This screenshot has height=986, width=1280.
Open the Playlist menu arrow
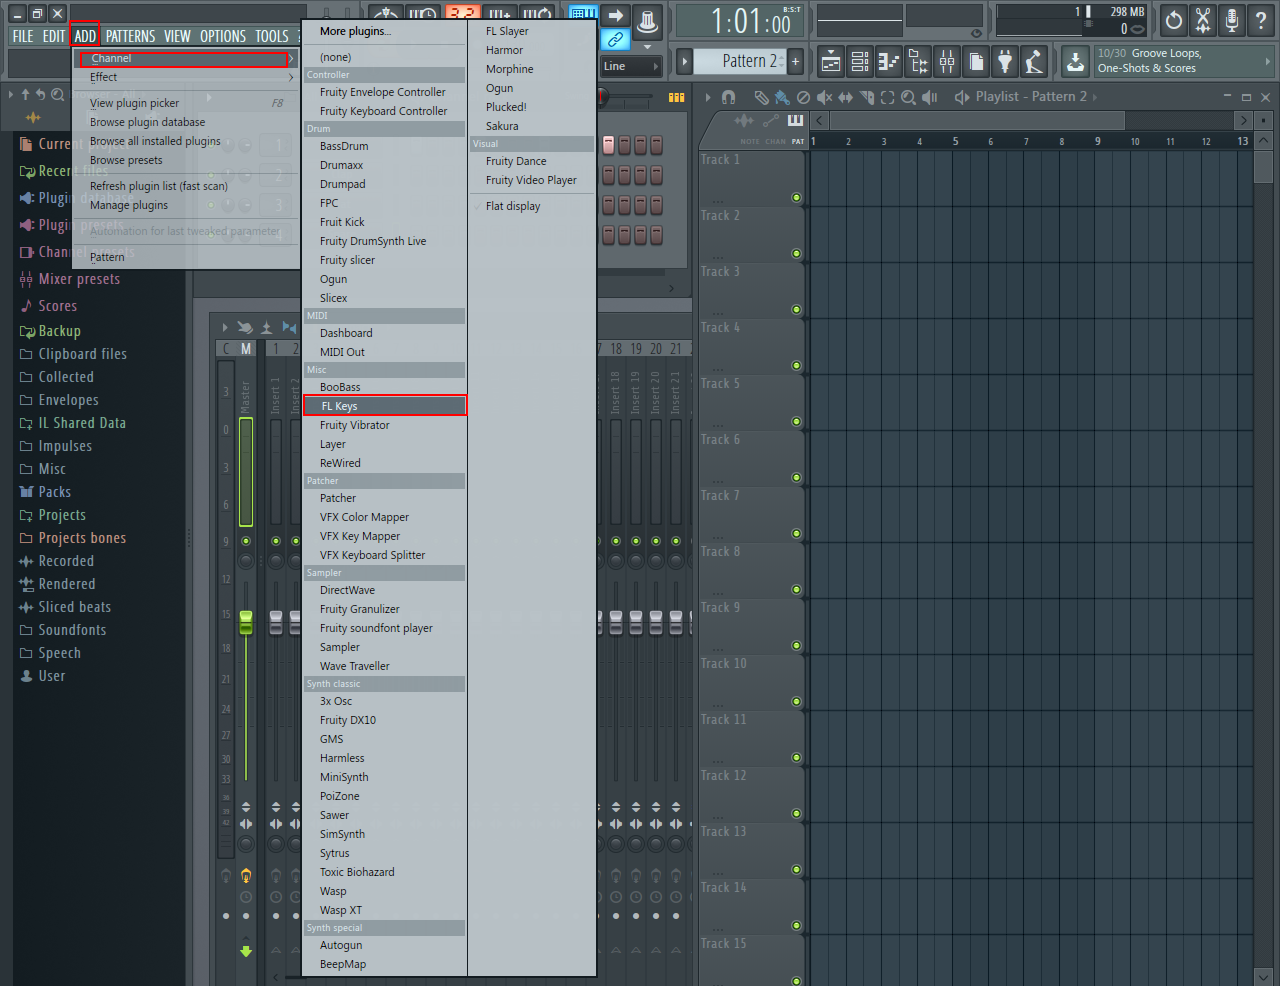[x=708, y=97]
